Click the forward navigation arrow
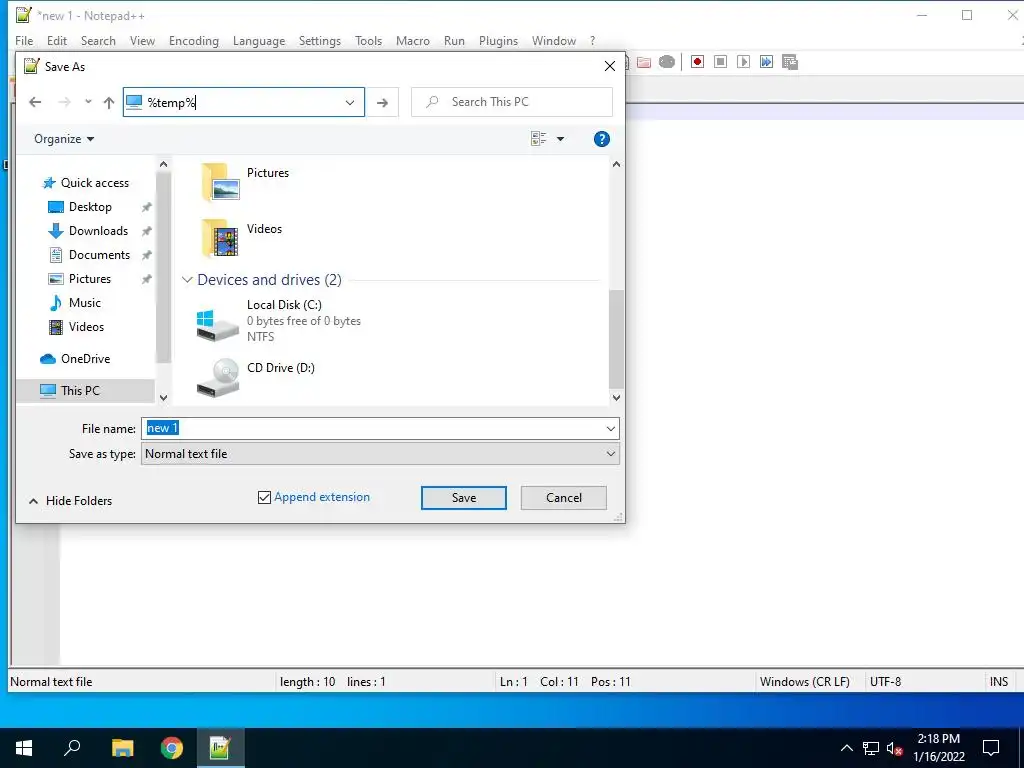Image resolution: width=1024 pixels, height=768 pixels. [64, 103]
